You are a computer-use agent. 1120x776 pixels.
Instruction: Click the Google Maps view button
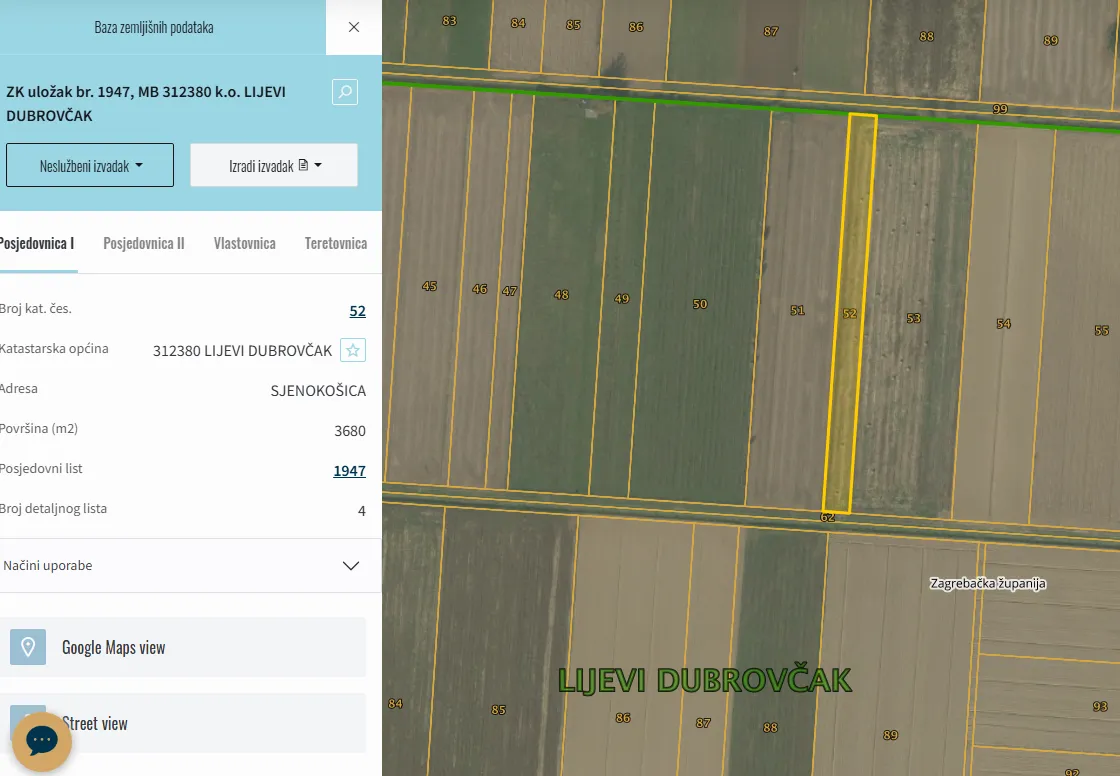183,647
